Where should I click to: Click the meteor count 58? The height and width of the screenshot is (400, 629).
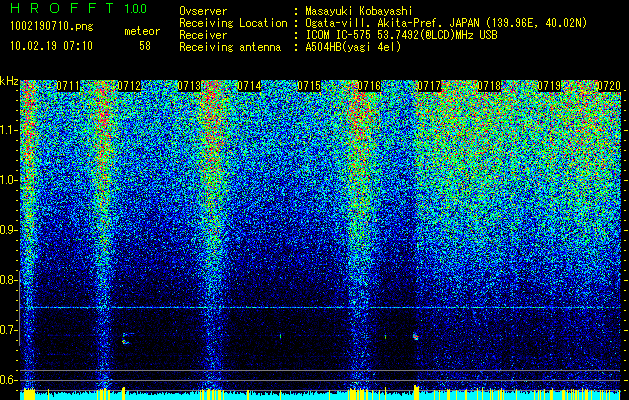tap(145, 46)
